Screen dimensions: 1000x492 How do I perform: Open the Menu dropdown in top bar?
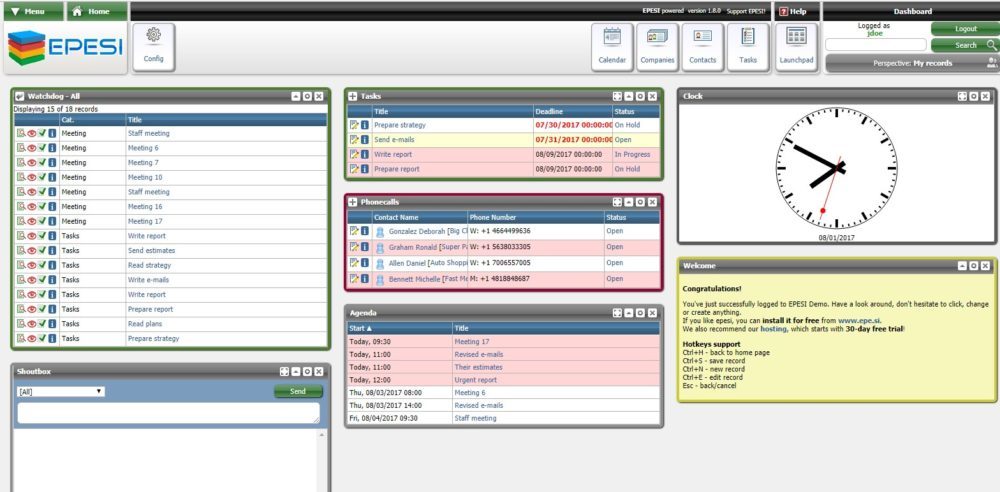tap(33, 11)
